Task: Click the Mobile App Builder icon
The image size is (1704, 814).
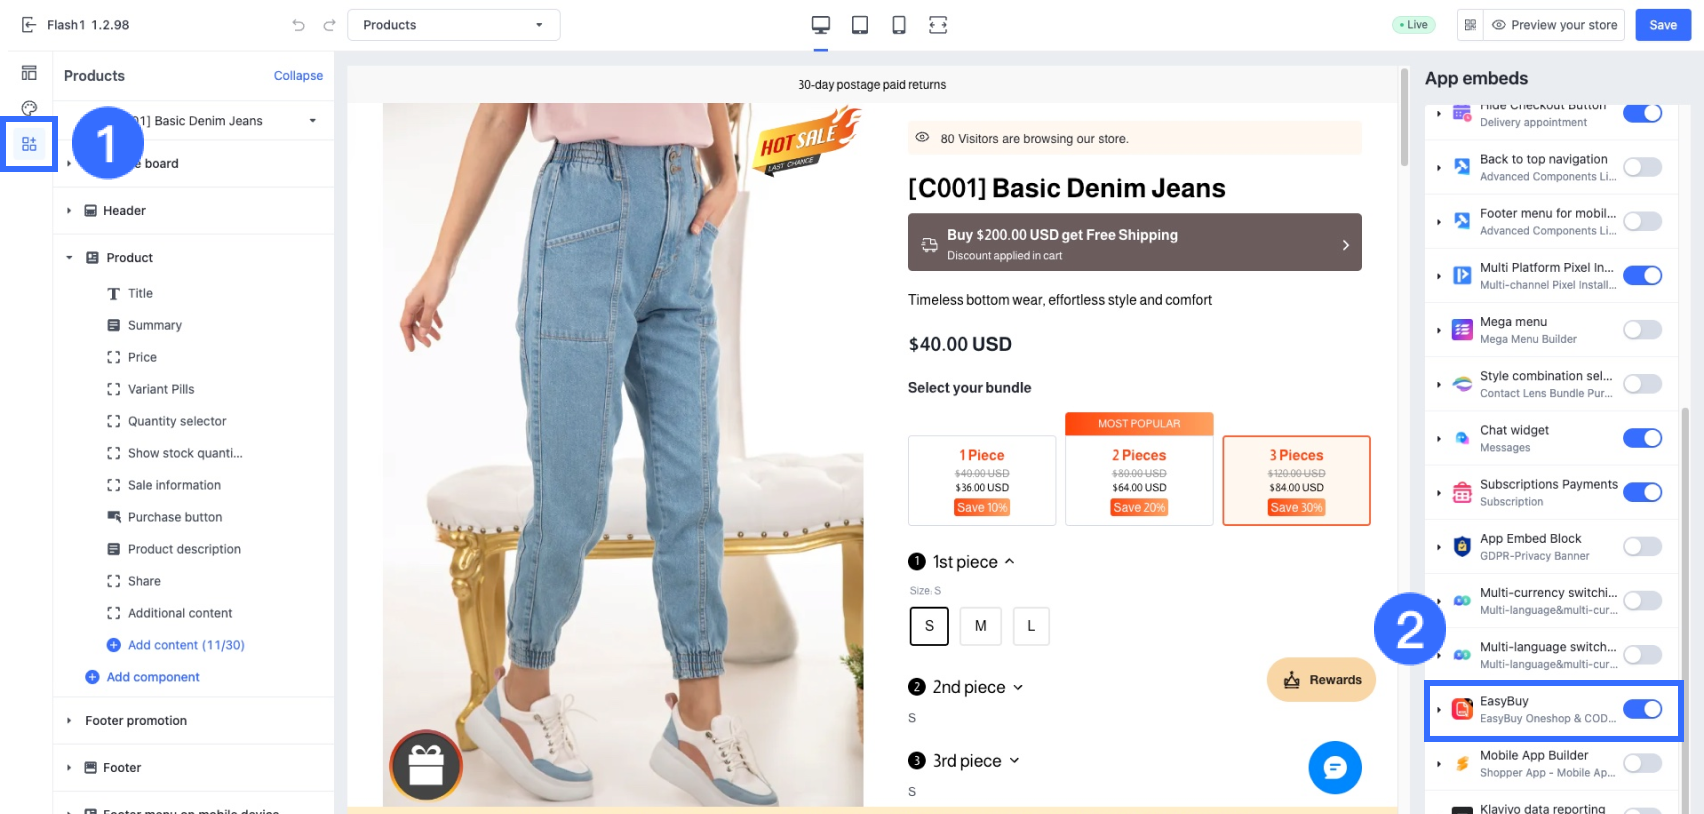Action: [1462, 764]
